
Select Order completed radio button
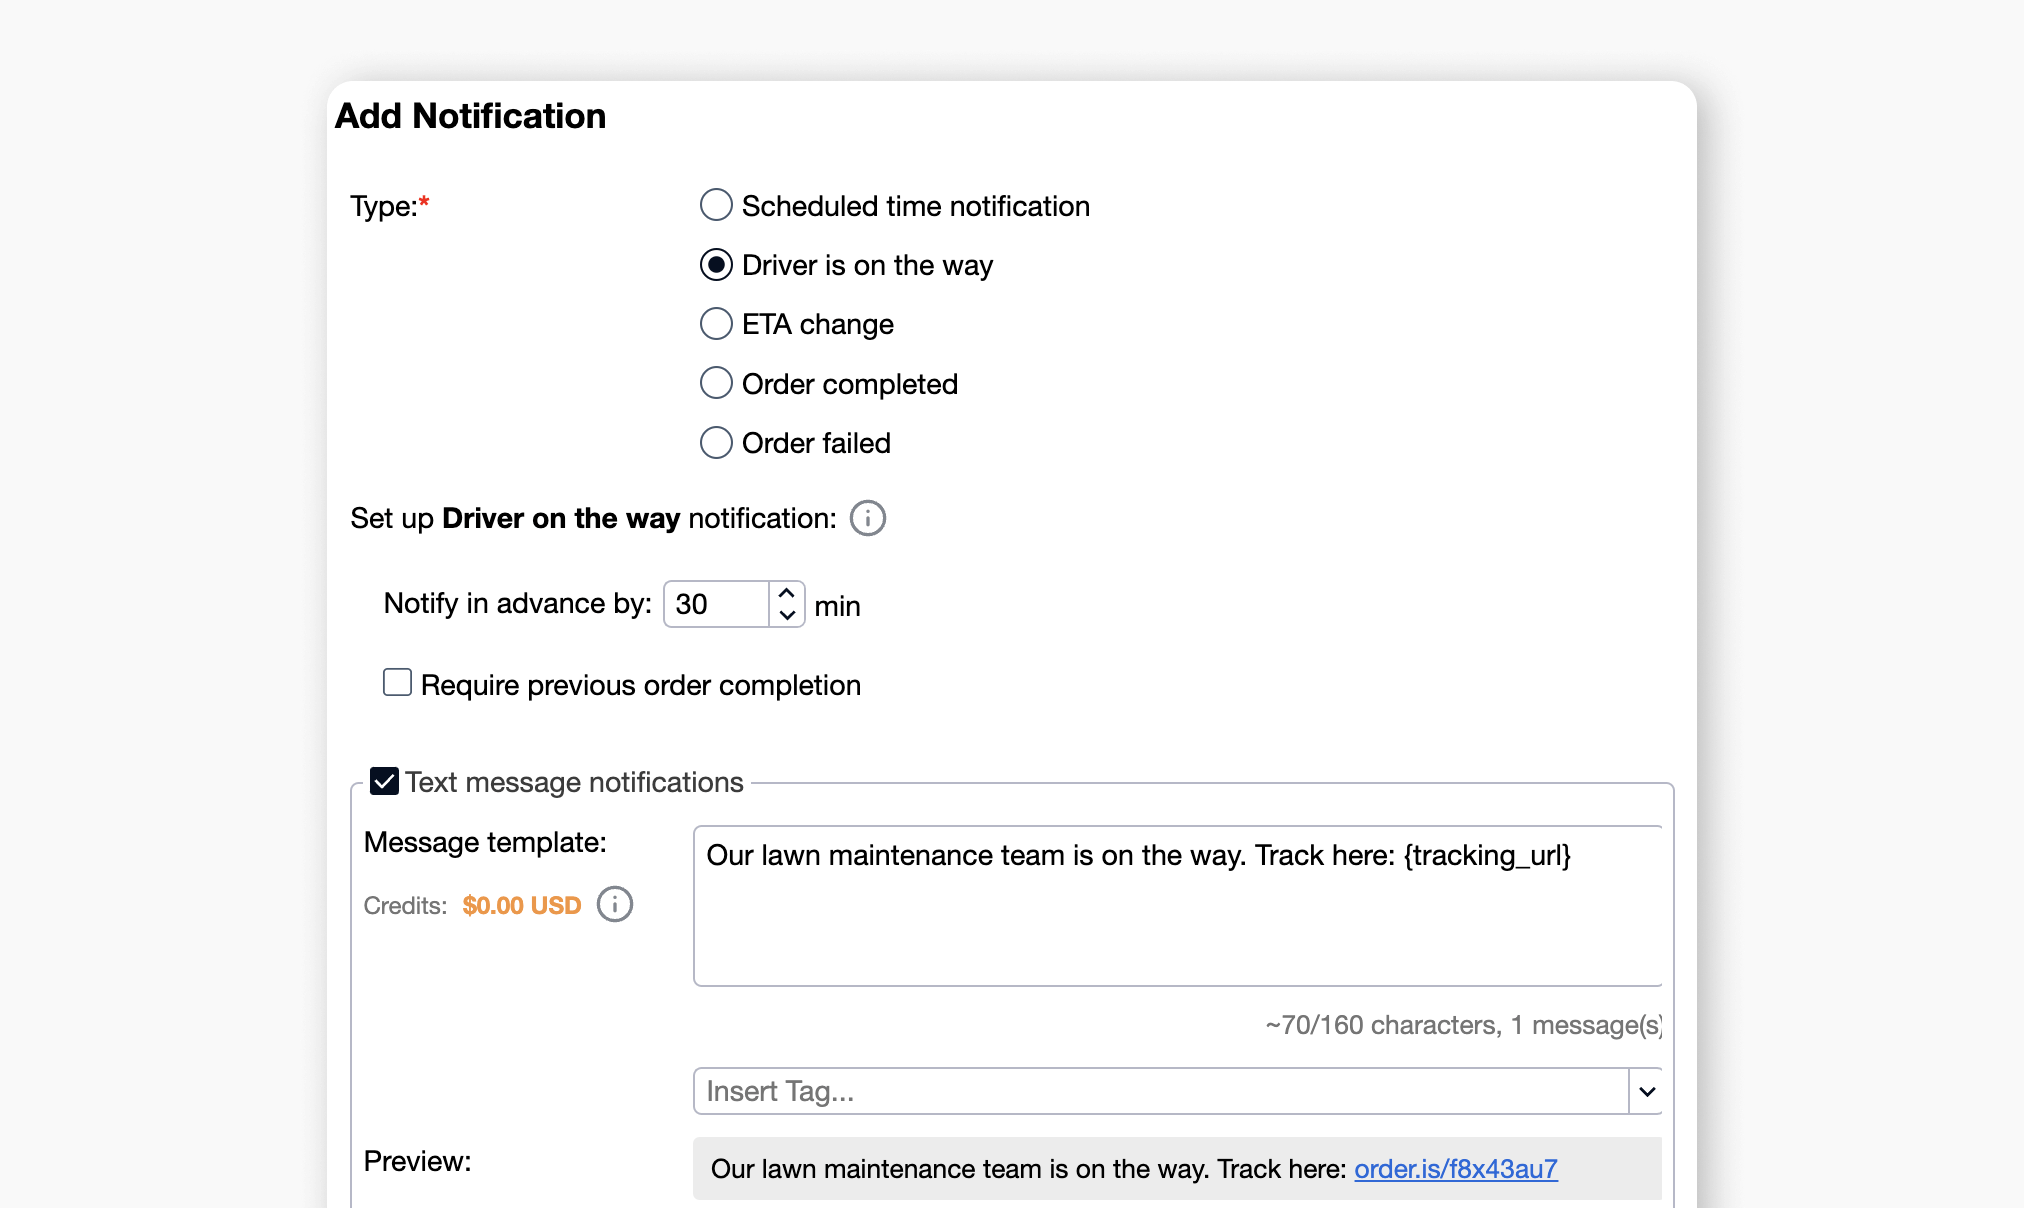point(716,383)
